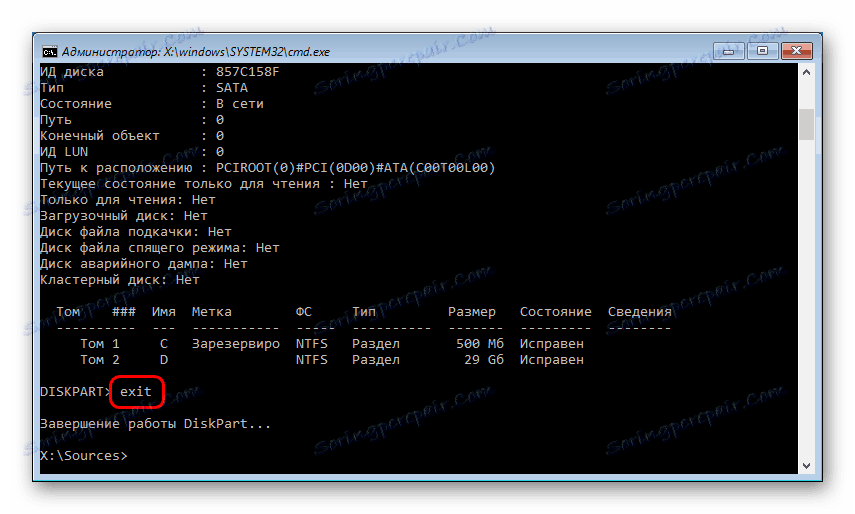Click the drive letter 'D' in volume table

pyautogui.click(x=164, y=360)
